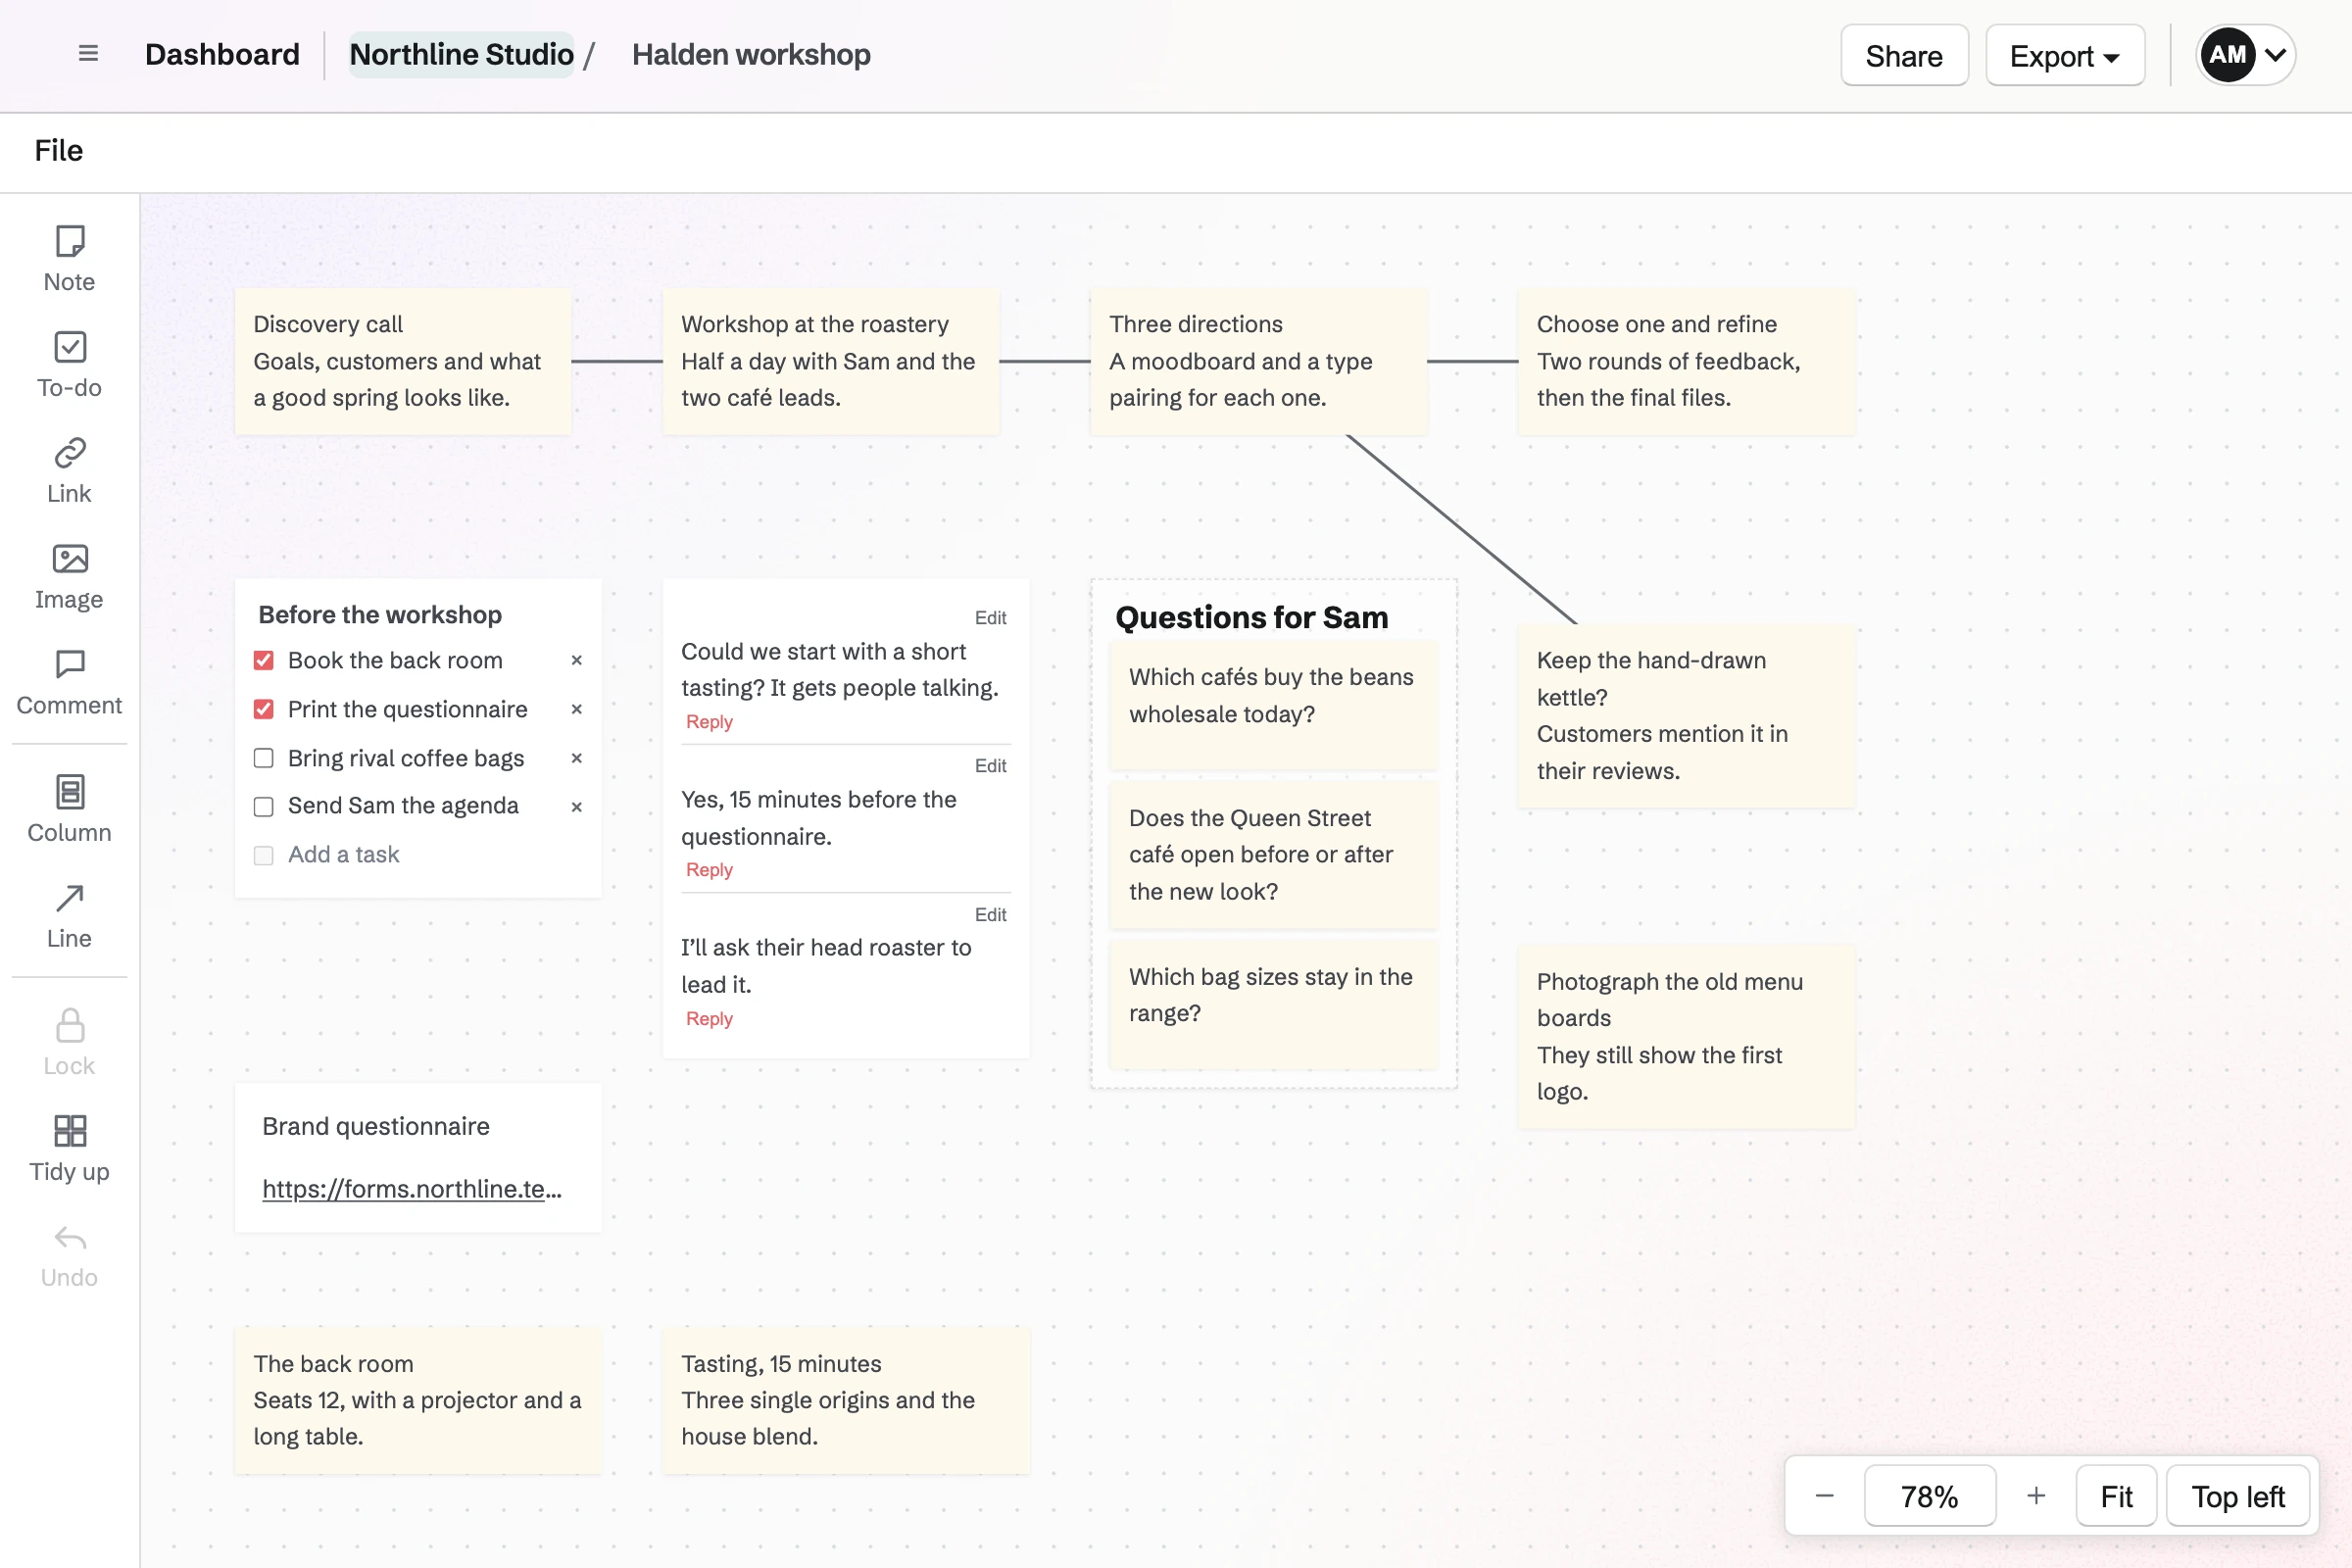The width and height of the screenshot is (2352, 1568).
Task: Edit the short tasting comment
Action: [990, 618]
